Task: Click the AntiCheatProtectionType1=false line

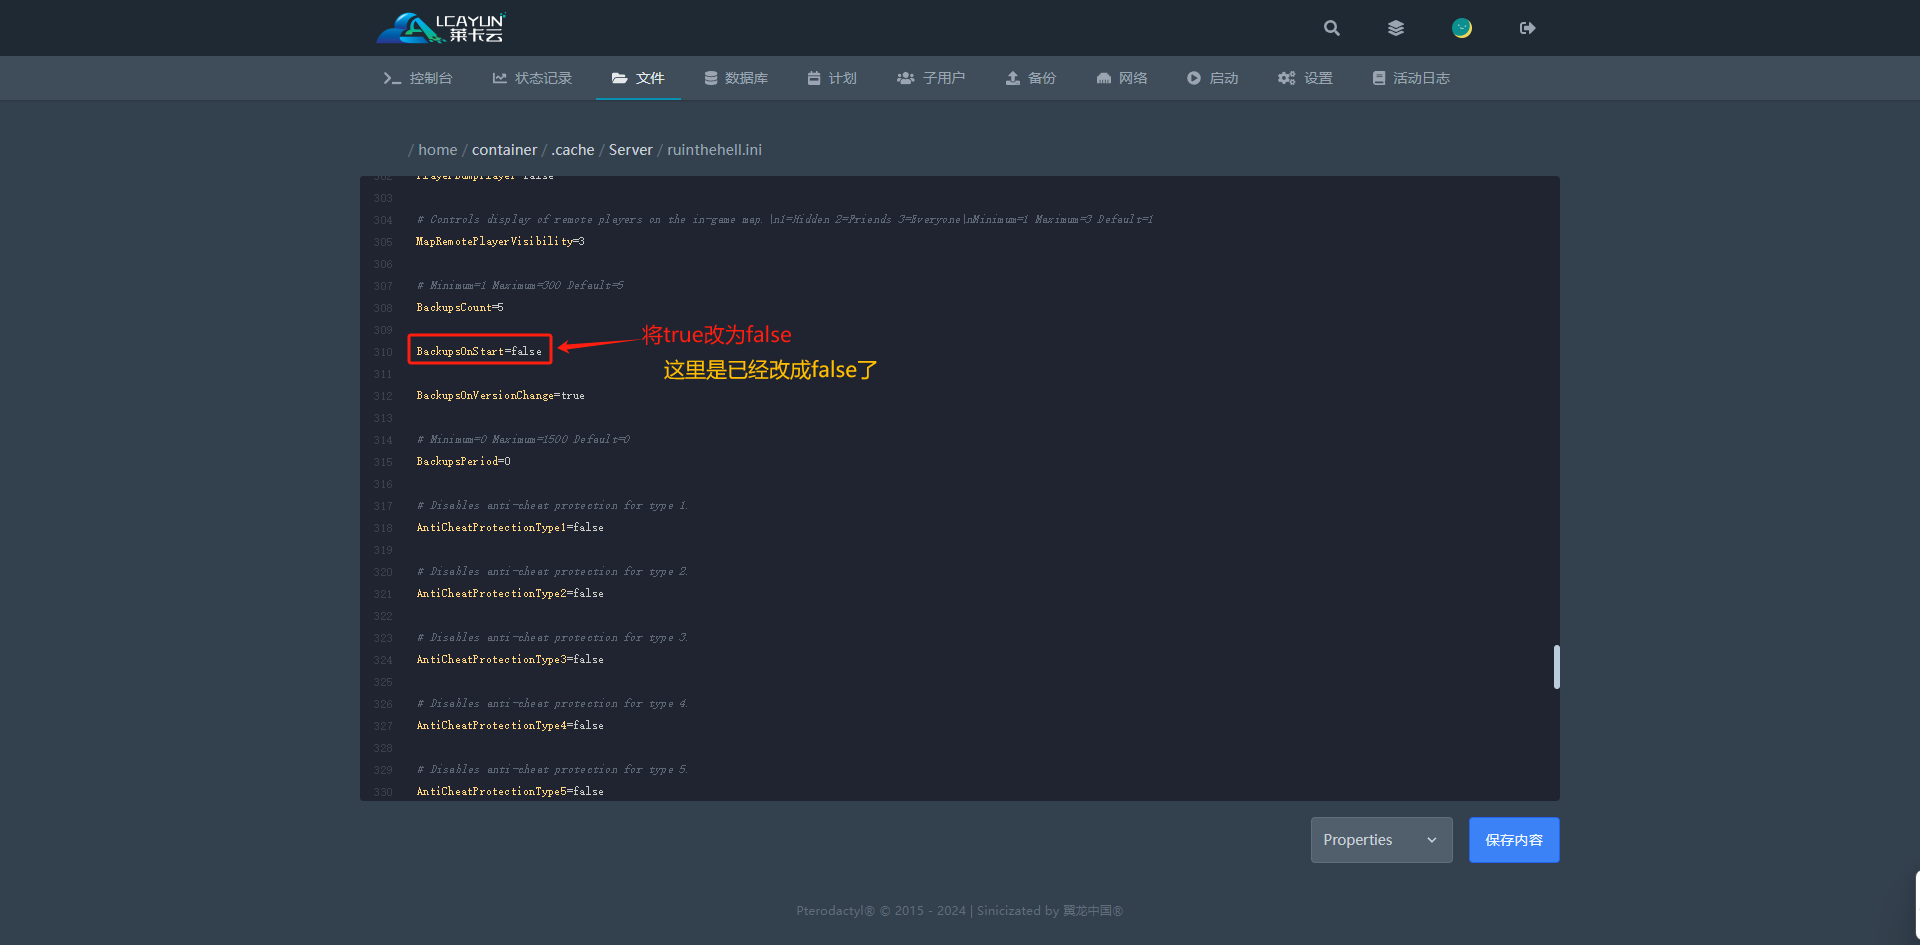Action: pyautogui.click(x=510, y=528)
